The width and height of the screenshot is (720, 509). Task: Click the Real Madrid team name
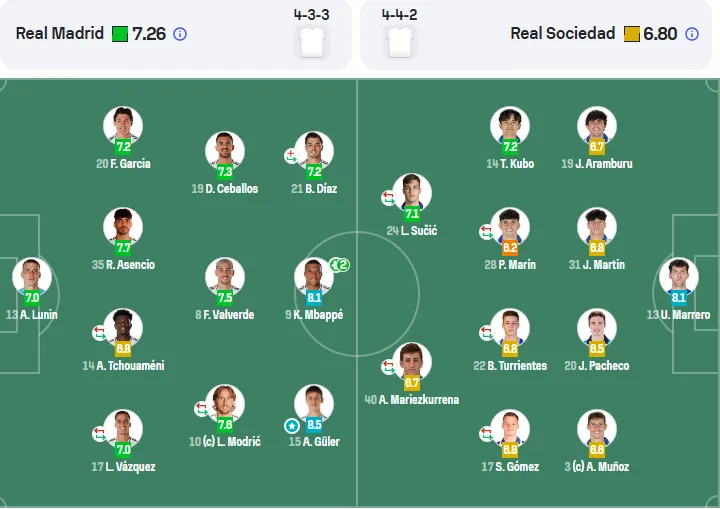click(60, 34)
